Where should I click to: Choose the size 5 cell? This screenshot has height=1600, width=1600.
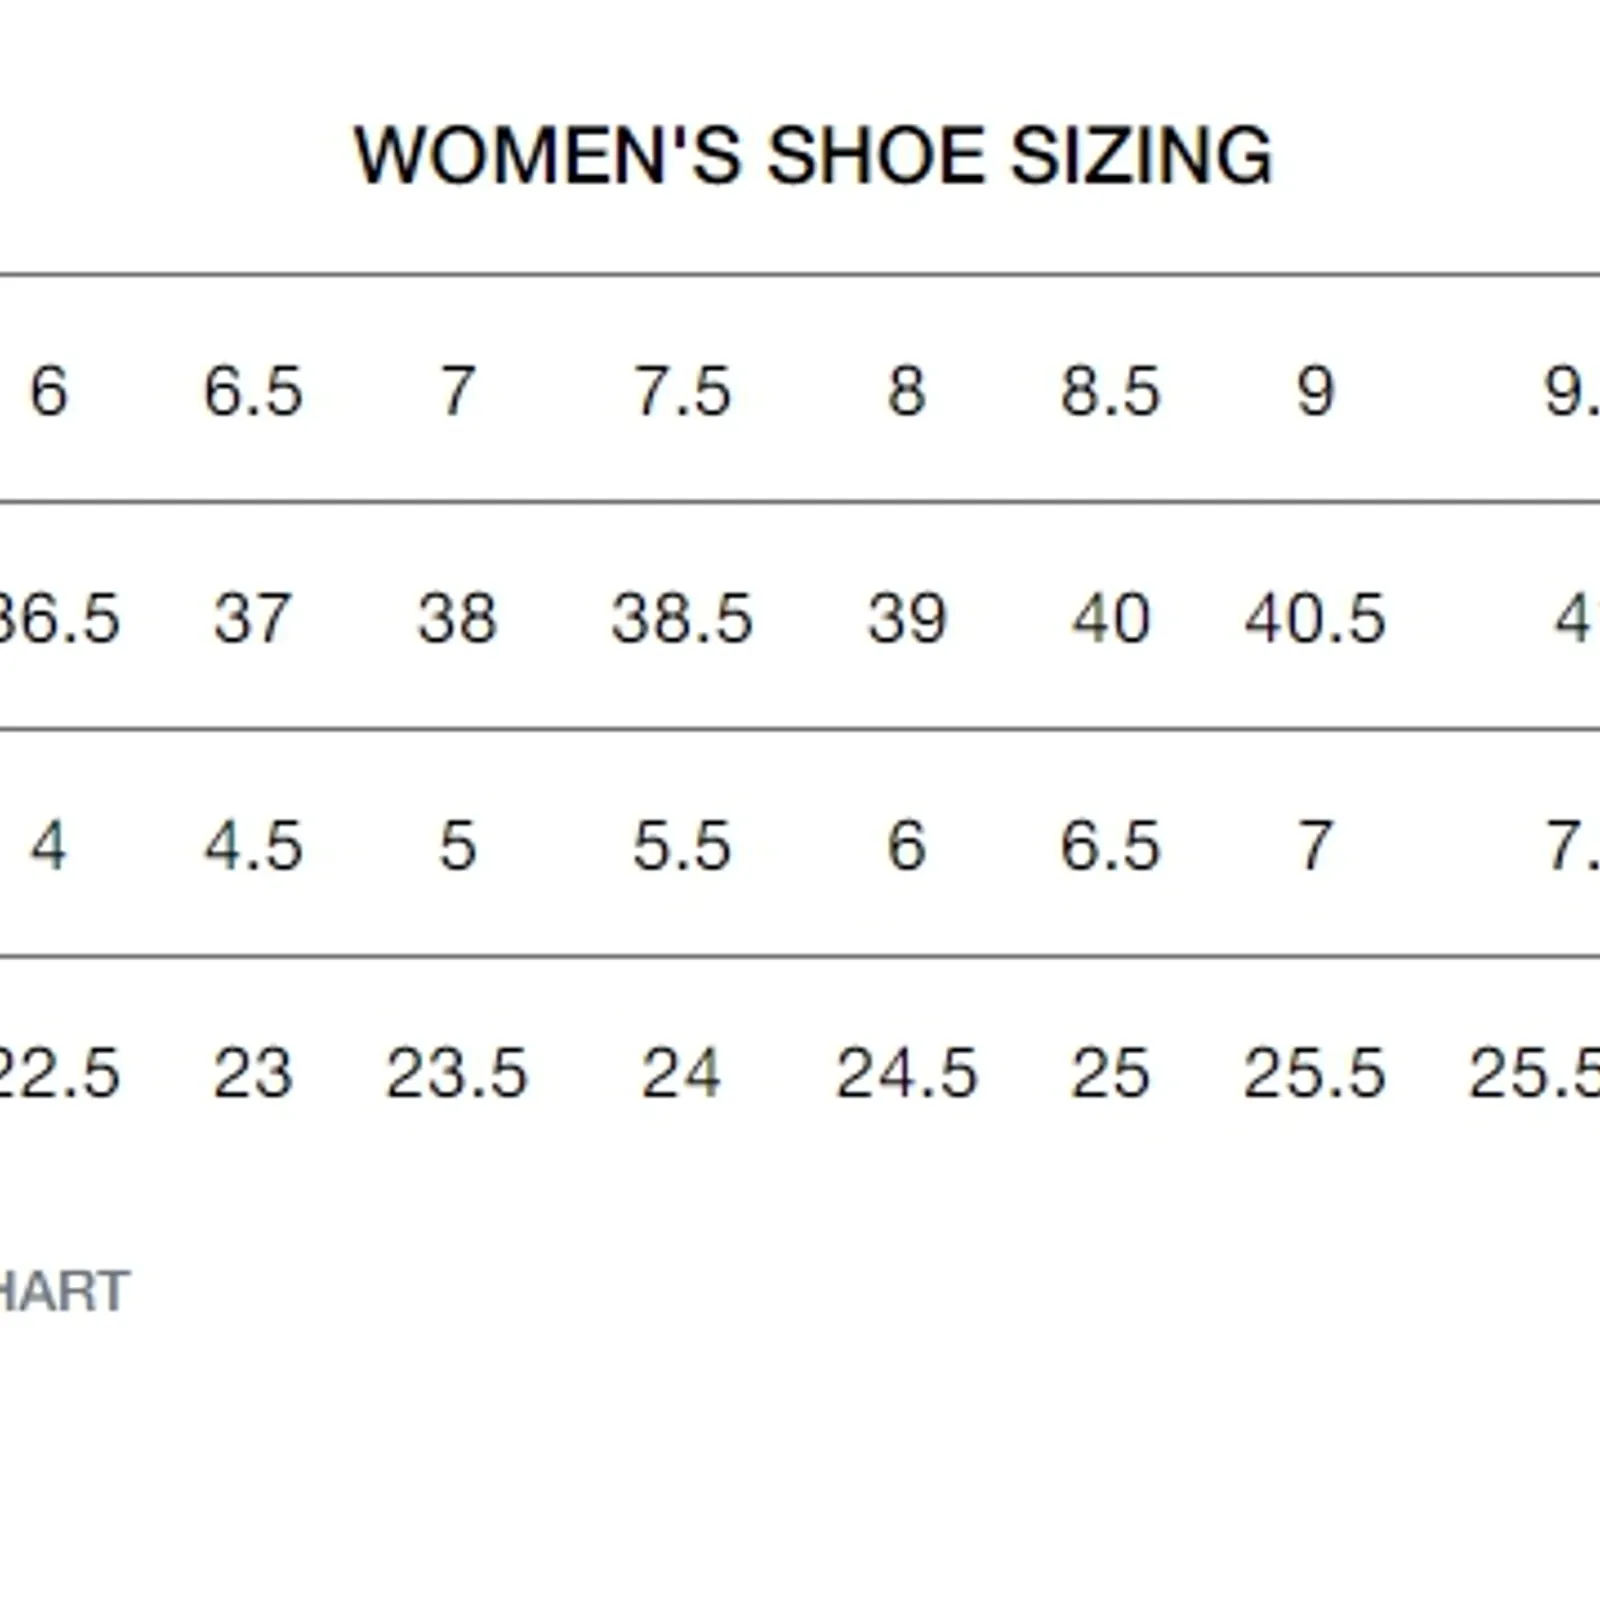pyautogui.click(x=457, y=846)
